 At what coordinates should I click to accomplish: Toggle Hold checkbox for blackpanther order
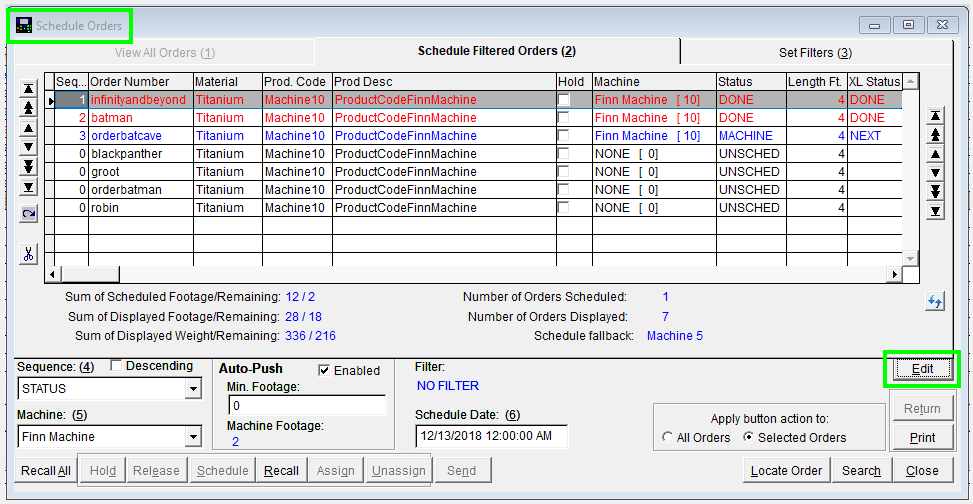click(563, 154)
